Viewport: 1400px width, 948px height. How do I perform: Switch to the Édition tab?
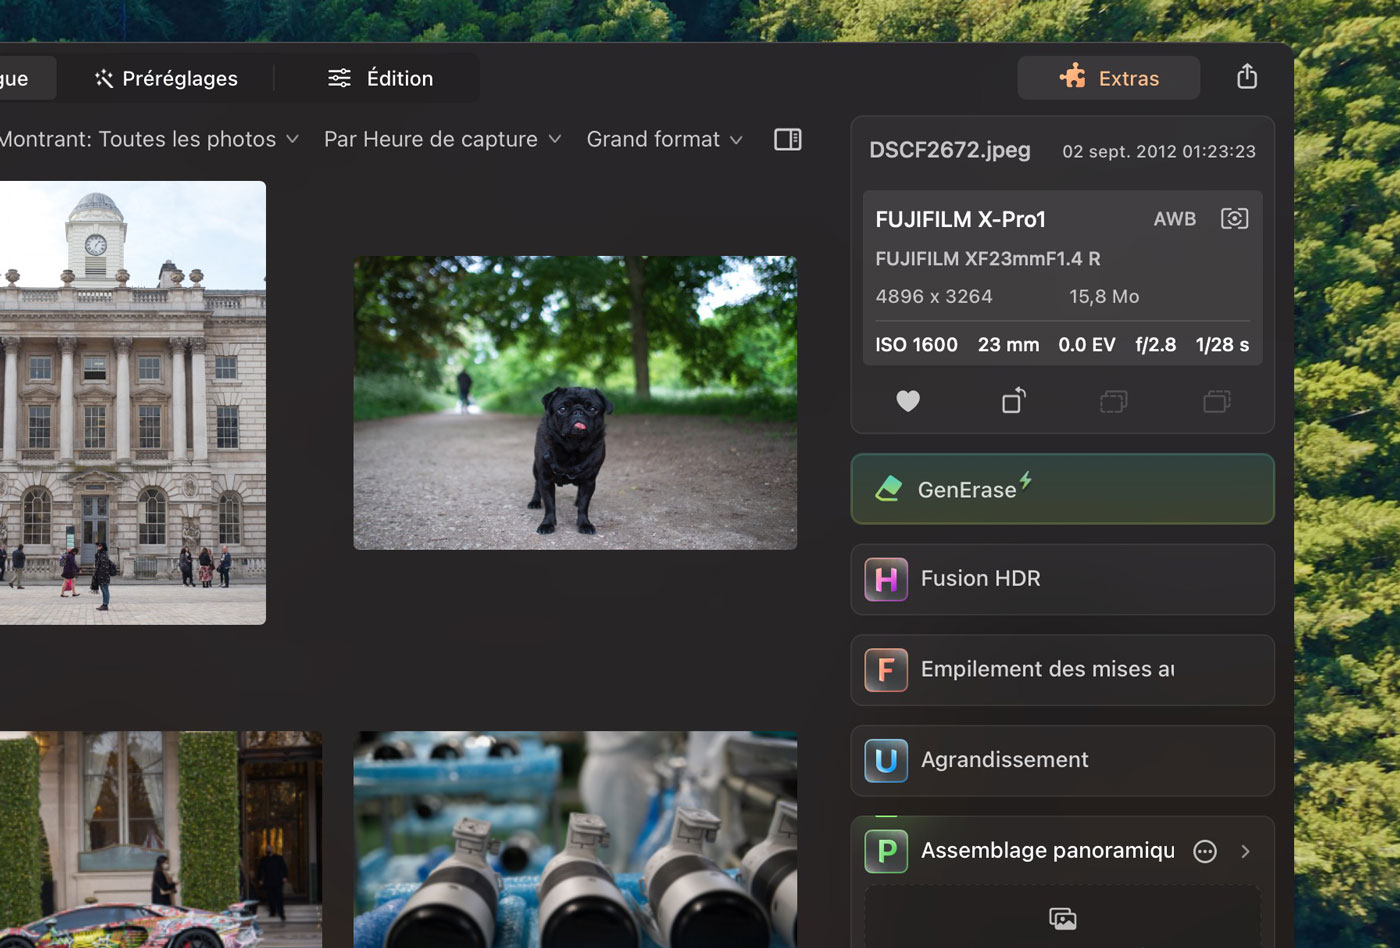[x=380, y=78]
